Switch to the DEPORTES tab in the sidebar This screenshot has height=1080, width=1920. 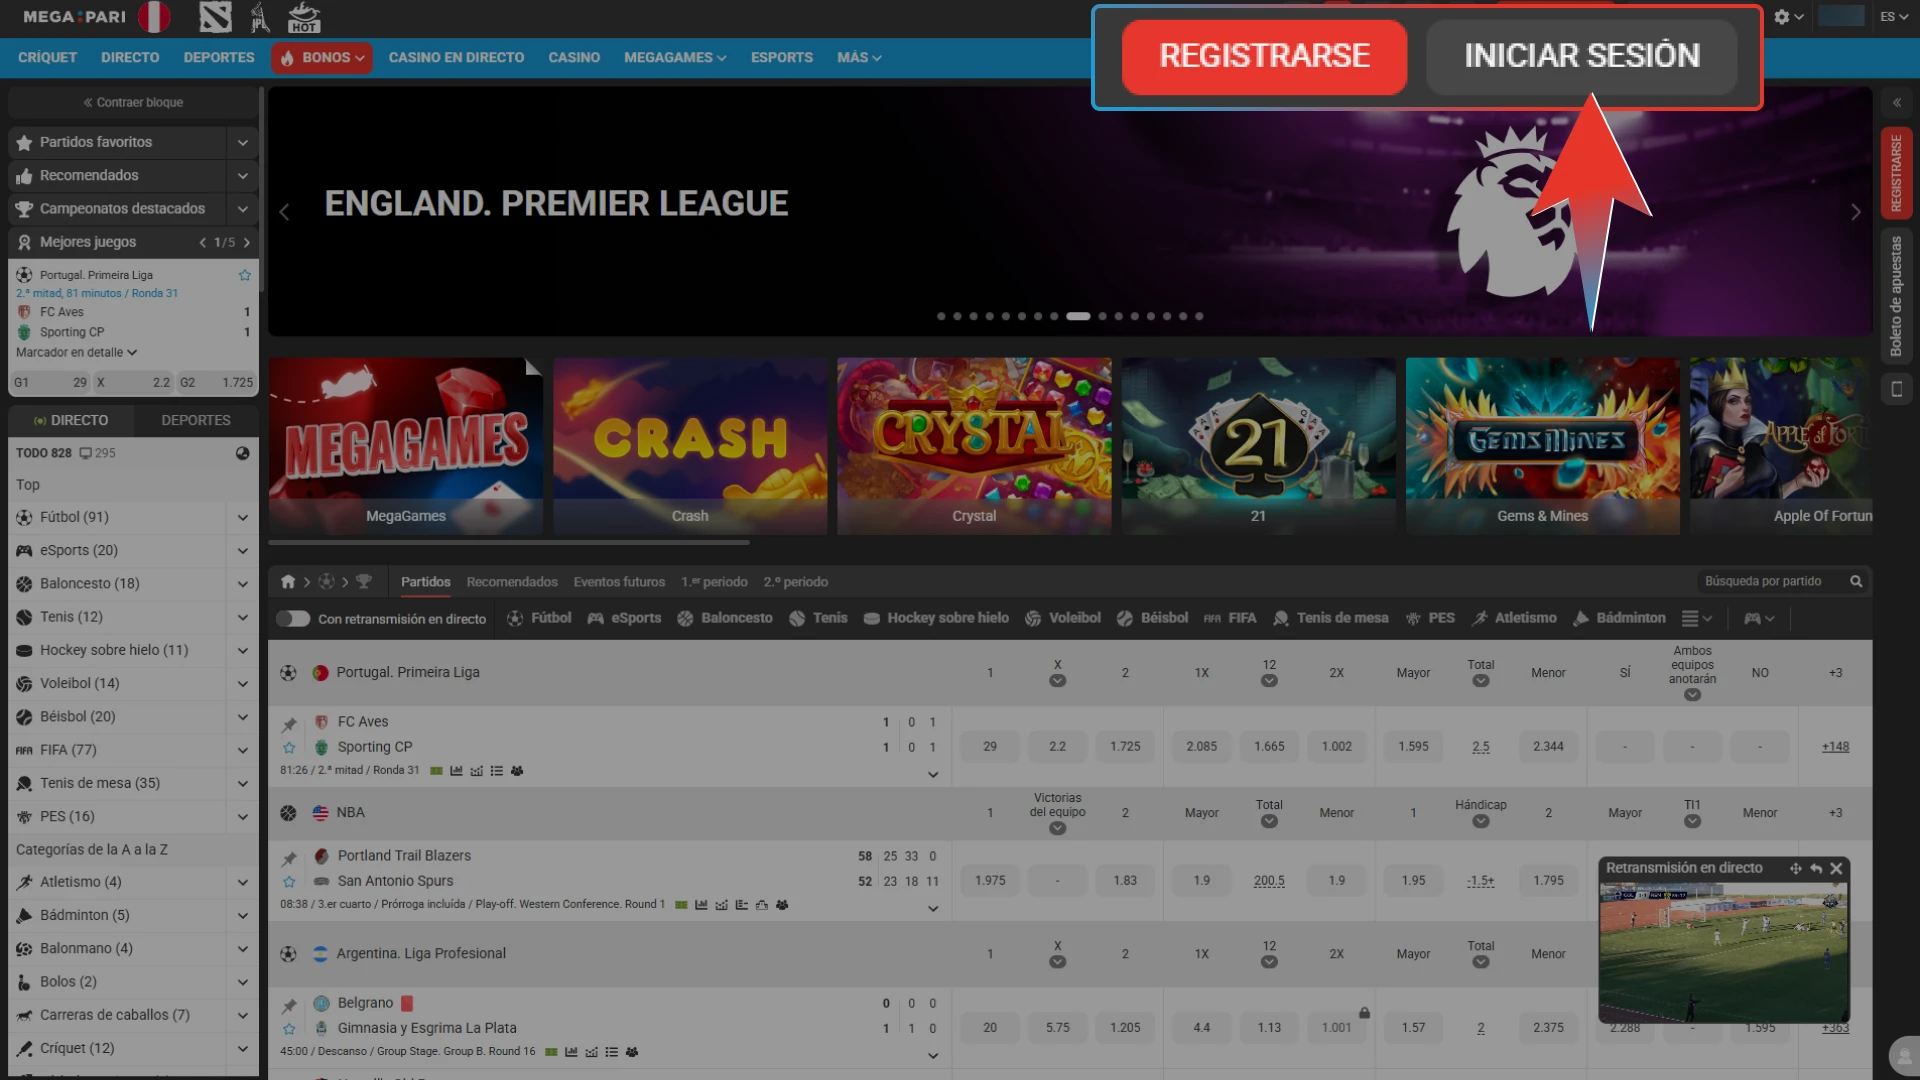[x=196, y=421]
